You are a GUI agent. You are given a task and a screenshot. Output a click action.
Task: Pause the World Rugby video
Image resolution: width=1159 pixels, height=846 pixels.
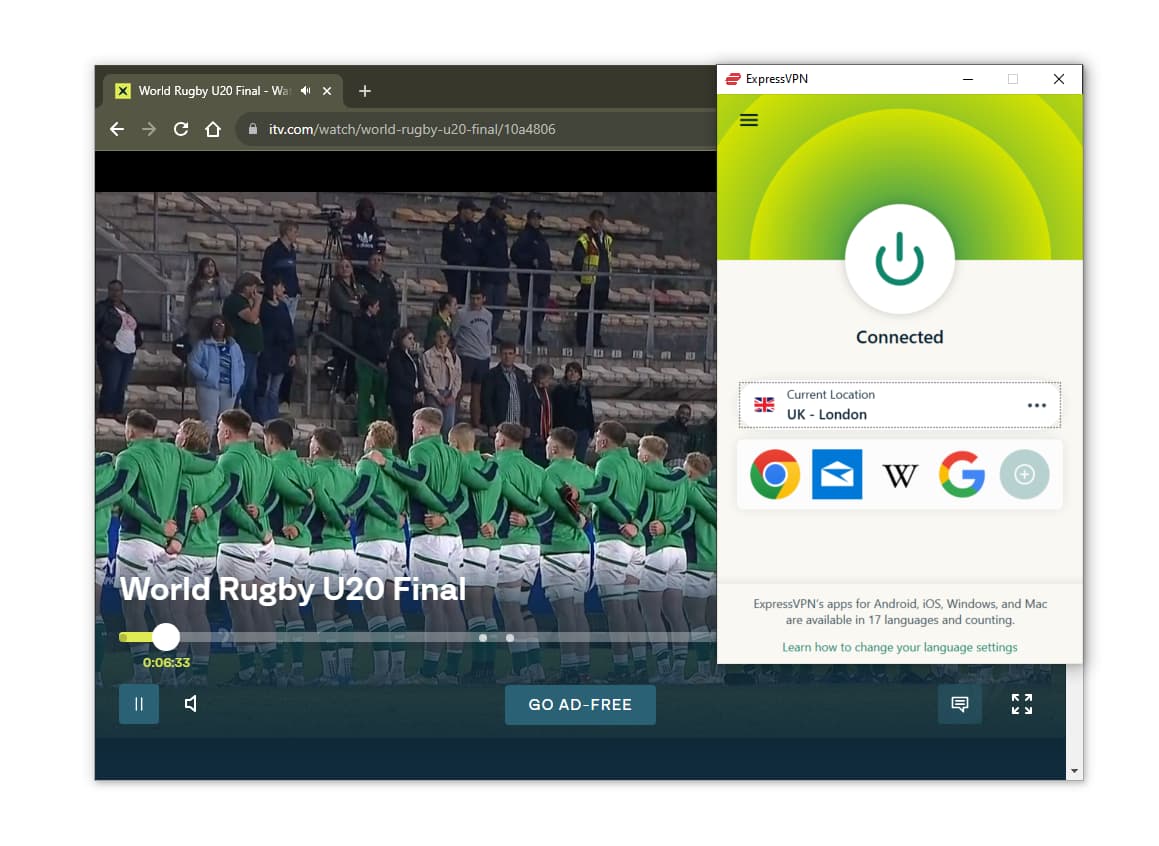pos(139,704)
